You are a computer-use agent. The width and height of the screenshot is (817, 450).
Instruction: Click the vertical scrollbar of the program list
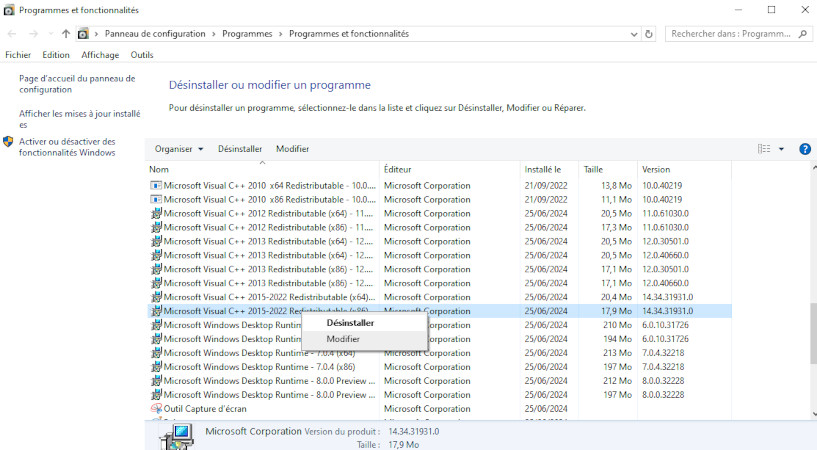[813, 333]
